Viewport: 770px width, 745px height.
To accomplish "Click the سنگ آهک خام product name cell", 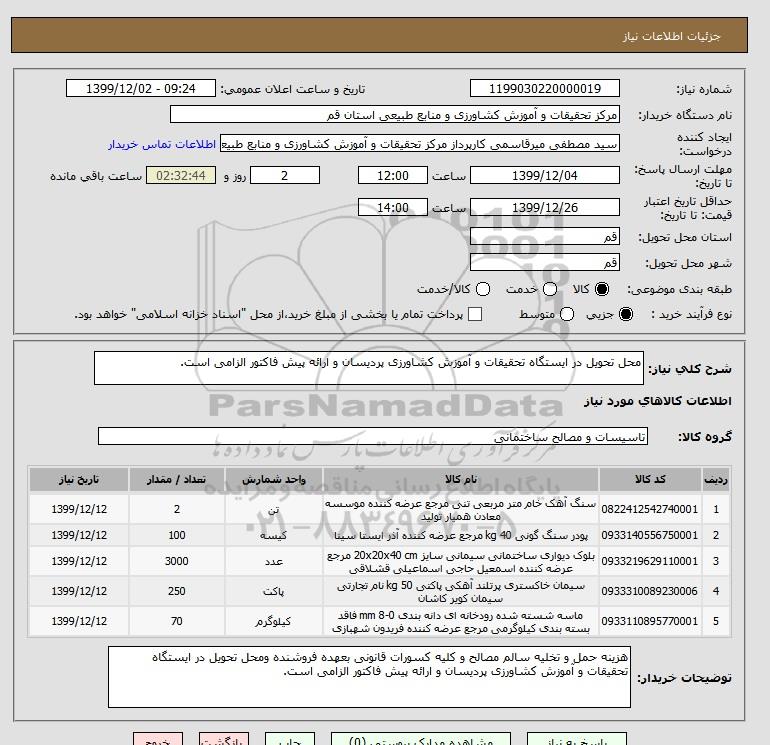I will tap(461, 509).
